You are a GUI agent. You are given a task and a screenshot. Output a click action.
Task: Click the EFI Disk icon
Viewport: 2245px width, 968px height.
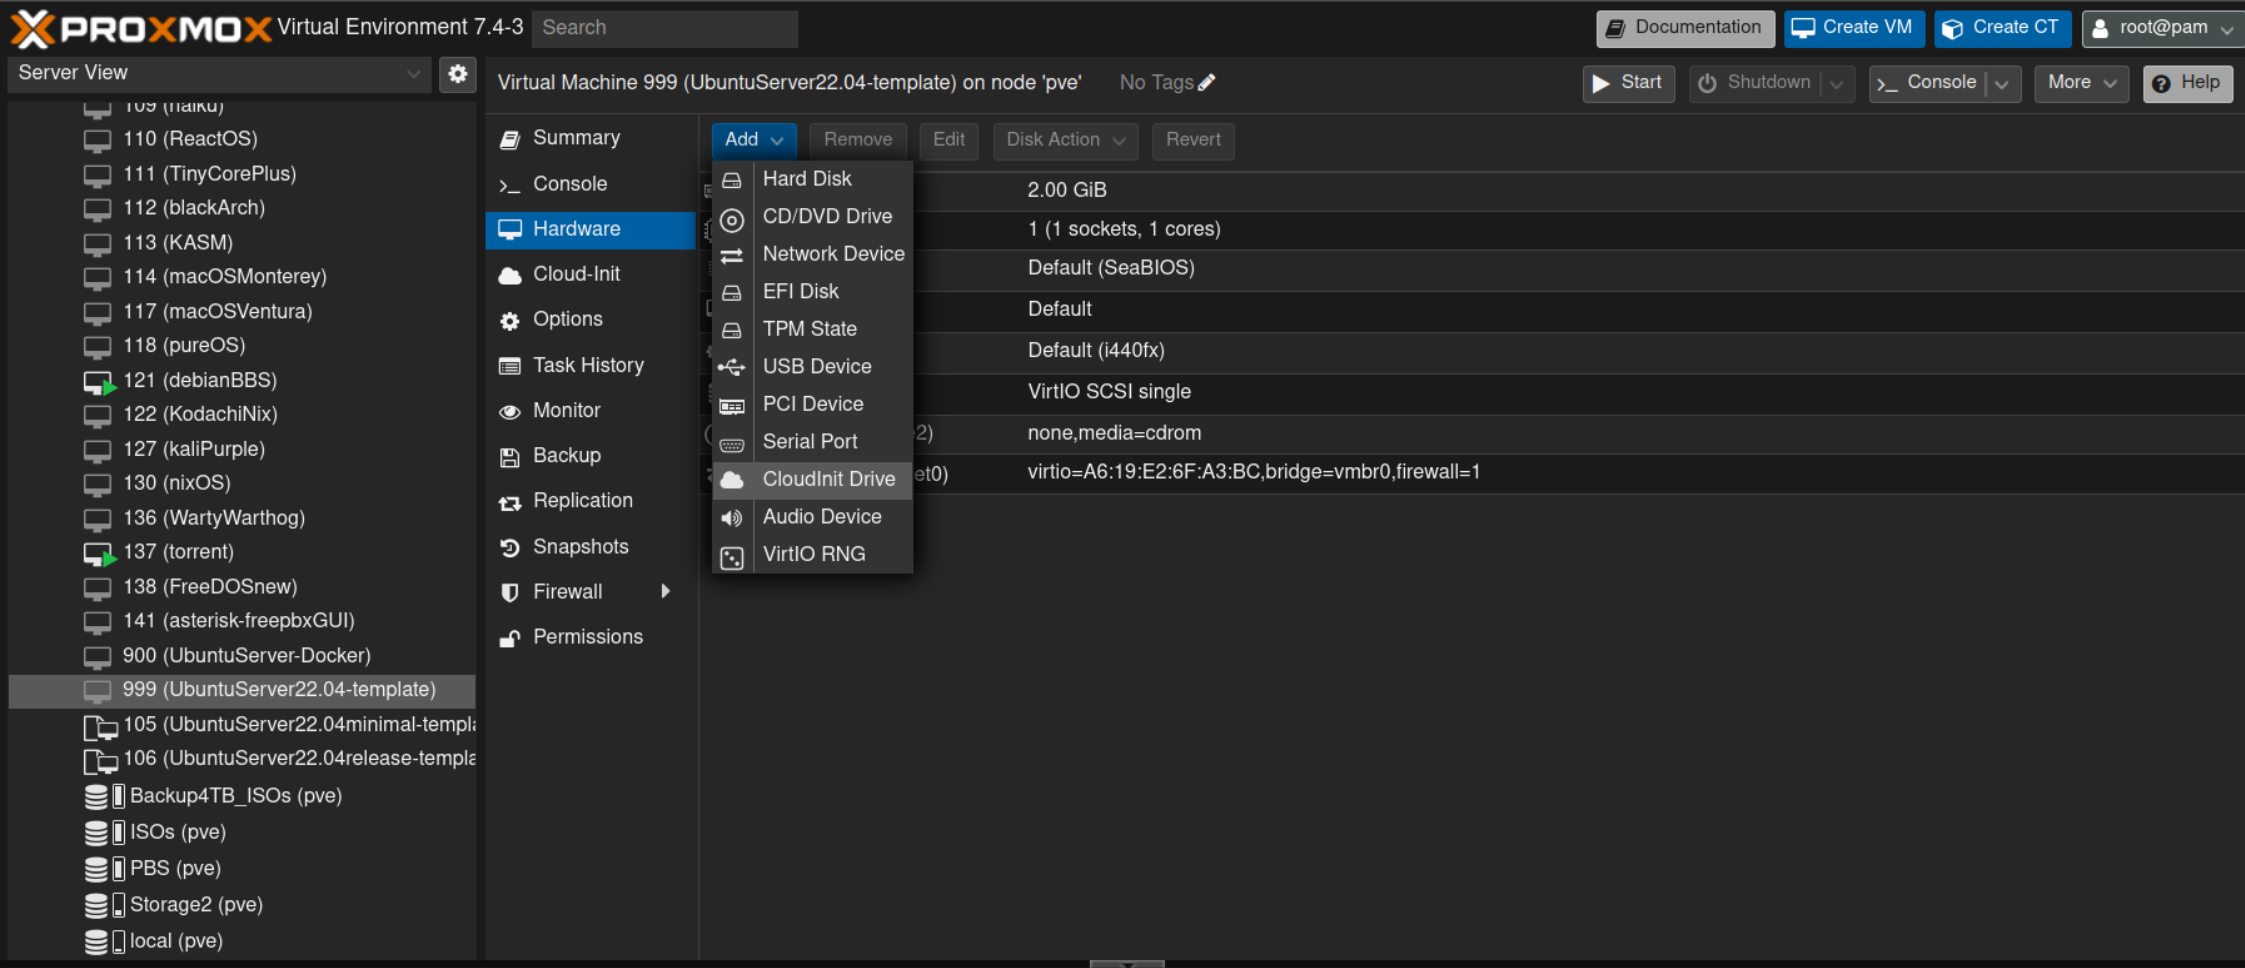tap(732, 293)
